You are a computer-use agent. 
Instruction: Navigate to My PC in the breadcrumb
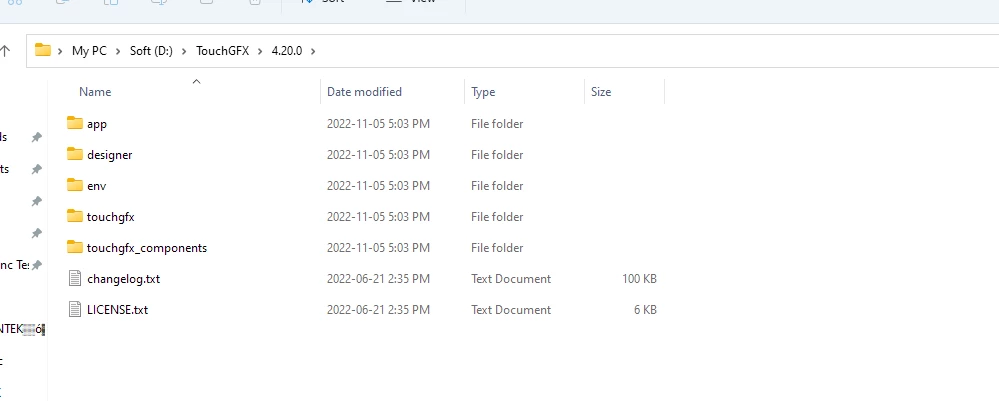(89, 51)
